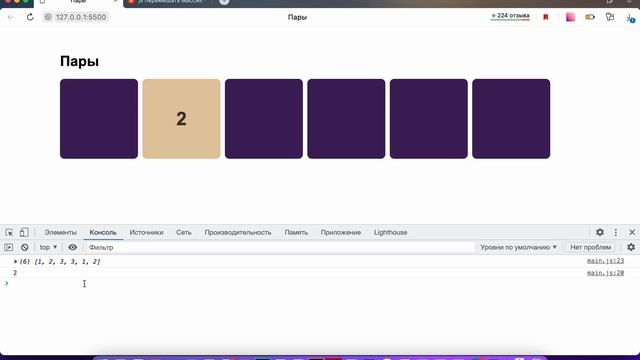This screenshot has width=640, height=360.
Task: Toggle device toolbar icon in DevTools
Action: click(24, 232)
